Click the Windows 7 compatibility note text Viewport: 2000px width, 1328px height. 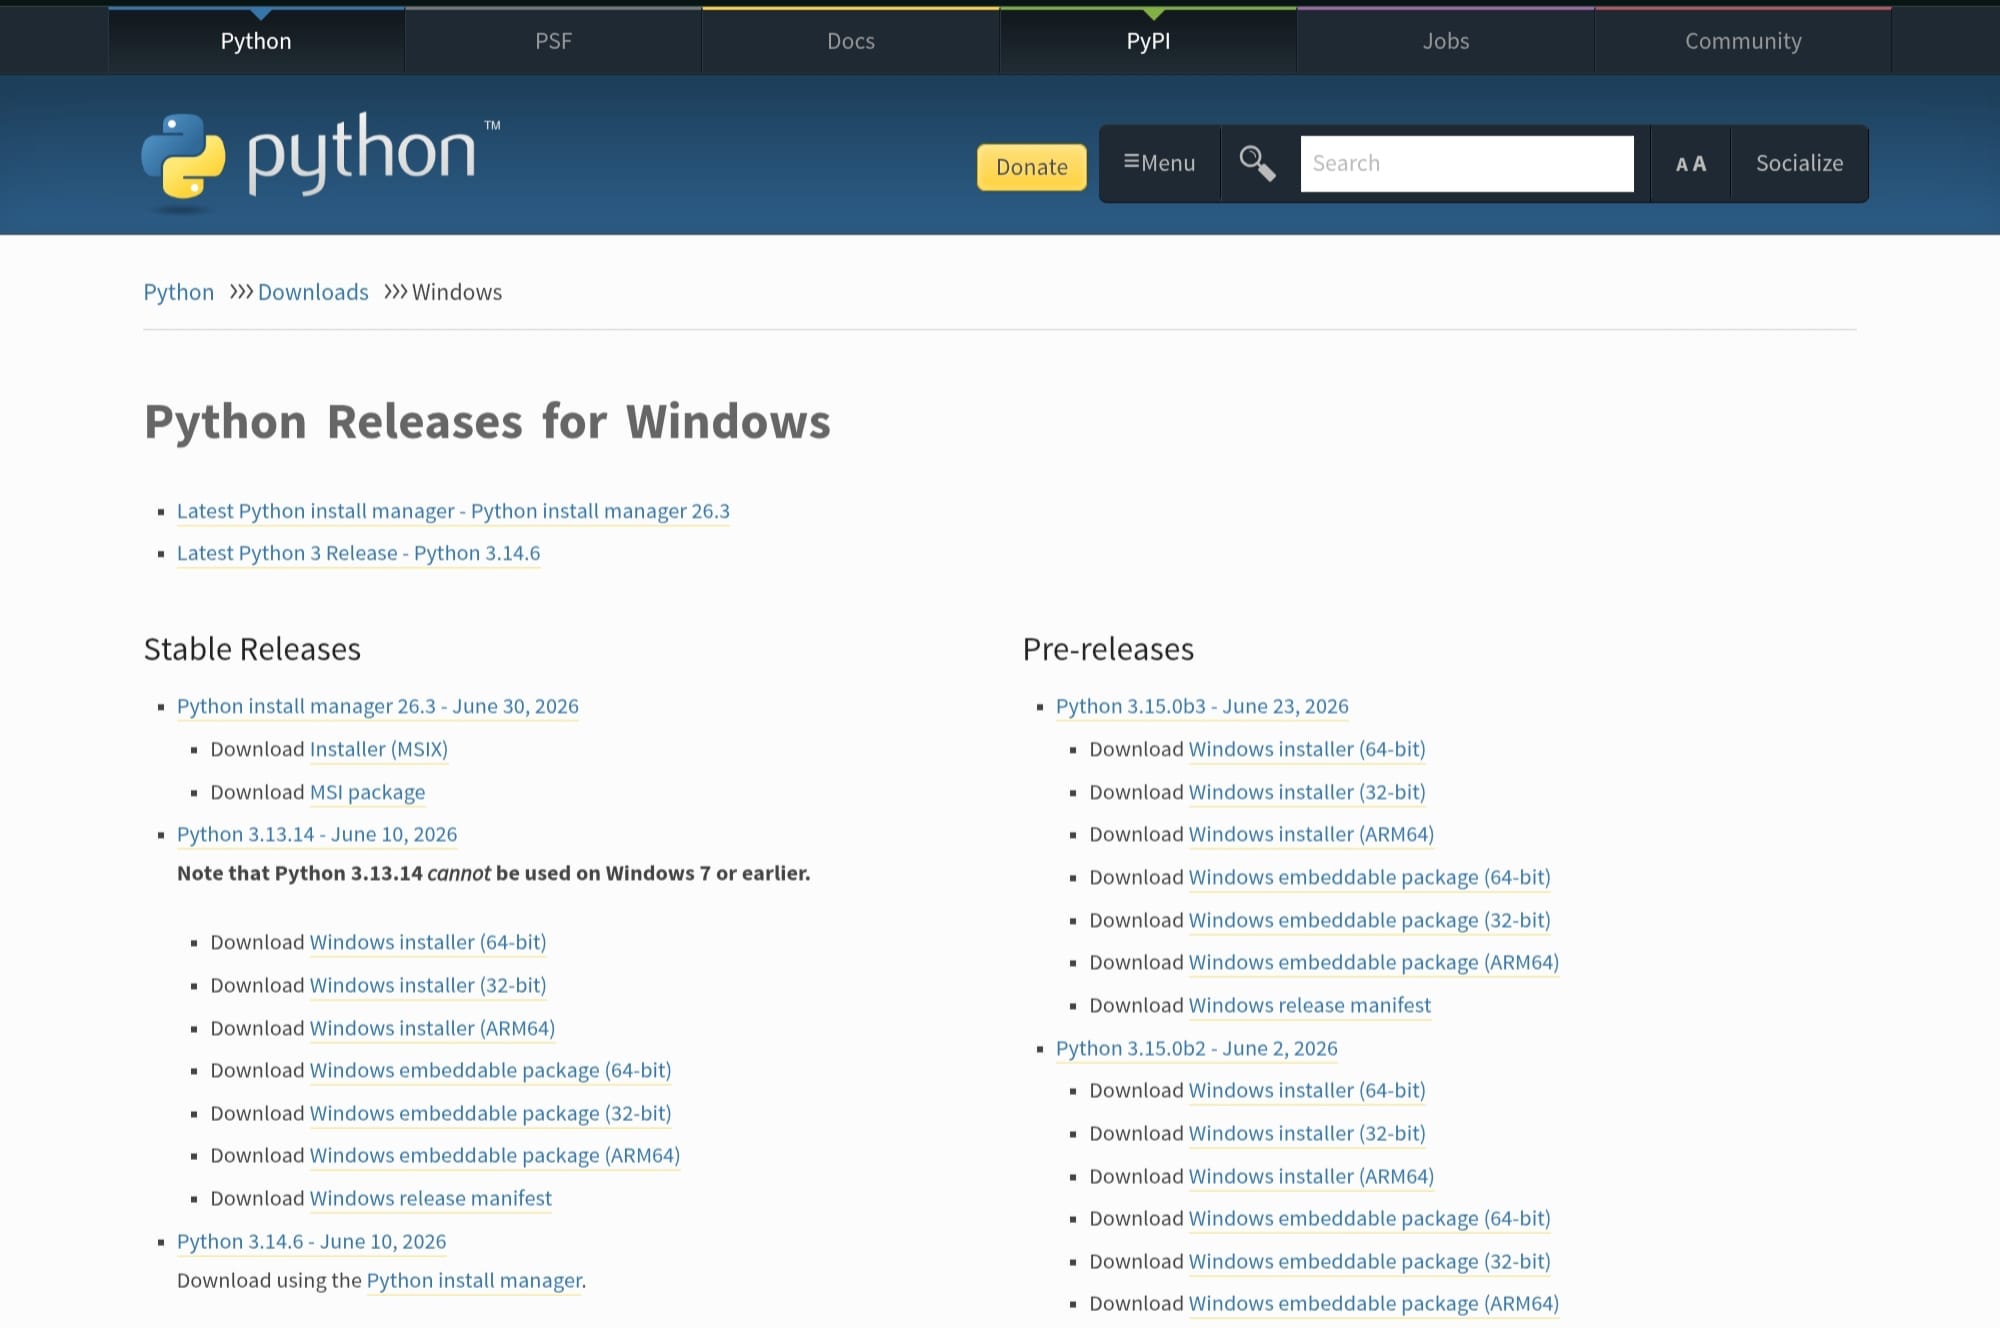[493, 873]
